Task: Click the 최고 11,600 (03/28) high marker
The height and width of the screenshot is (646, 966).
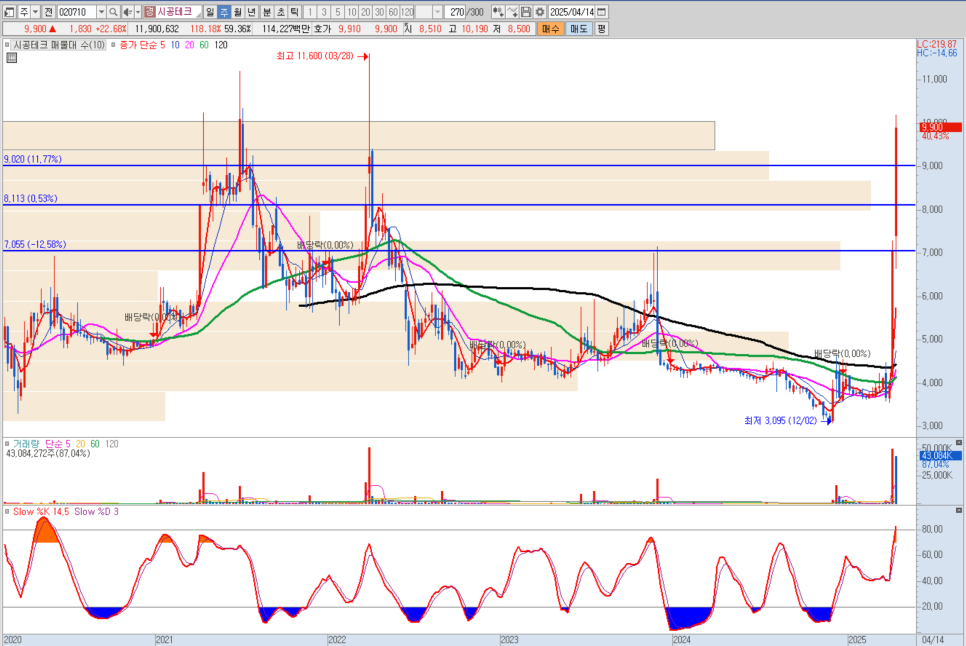Action: point(322,56)
